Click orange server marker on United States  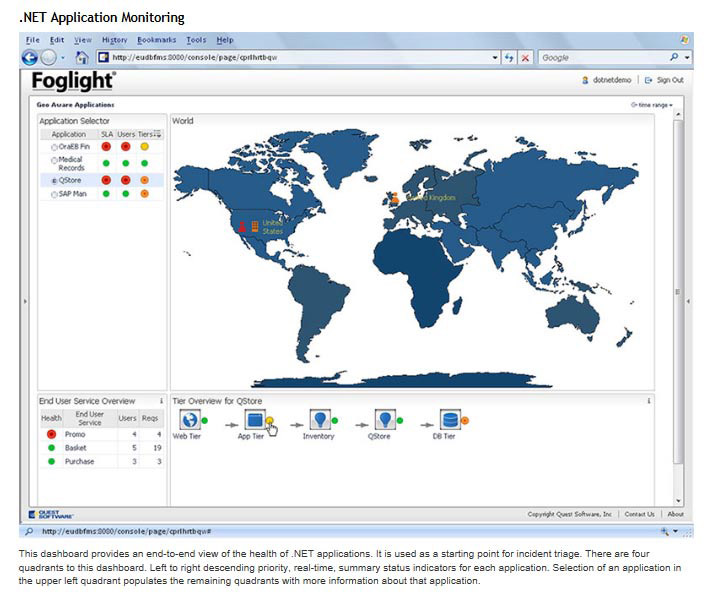(255, 226)
